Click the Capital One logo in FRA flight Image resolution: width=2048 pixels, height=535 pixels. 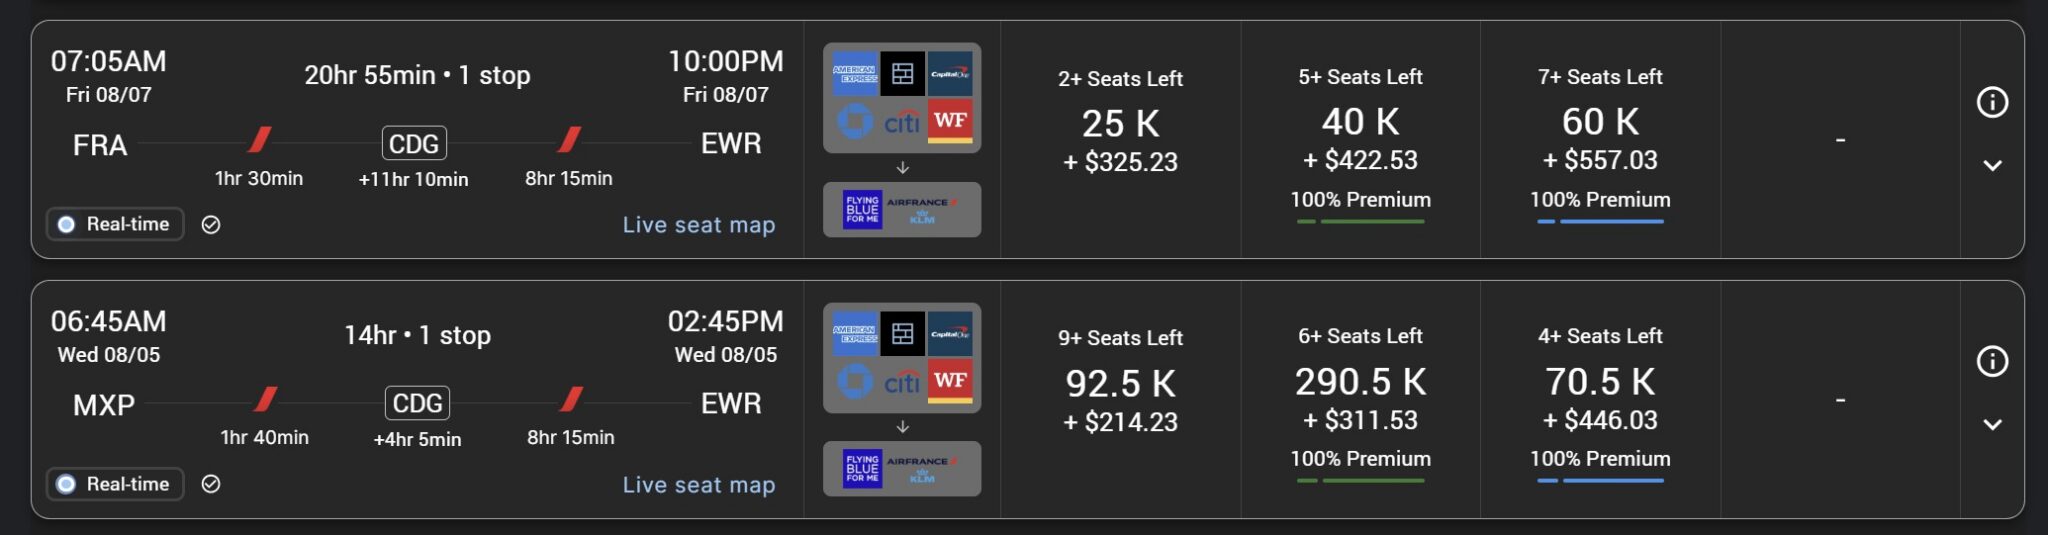click(x=950, y=73)
